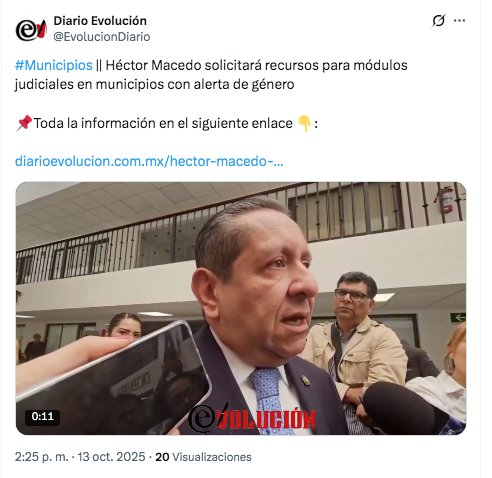Click the green exit arrow sign in video
Screen dimensions: 492x478
(458, 317)
